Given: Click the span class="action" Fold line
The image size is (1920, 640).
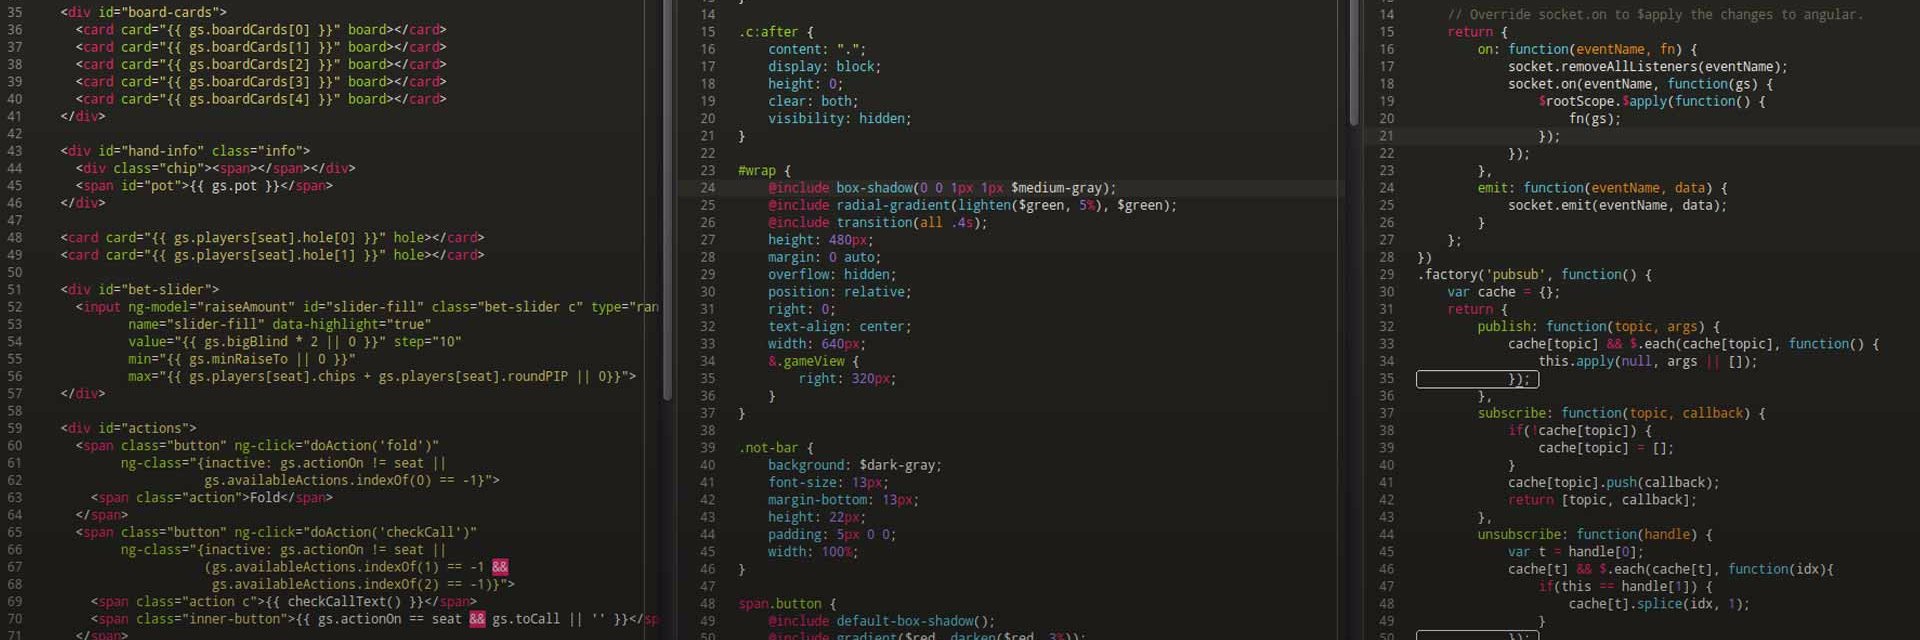Looking at the screenshot, I should click(x=212, y=498).
